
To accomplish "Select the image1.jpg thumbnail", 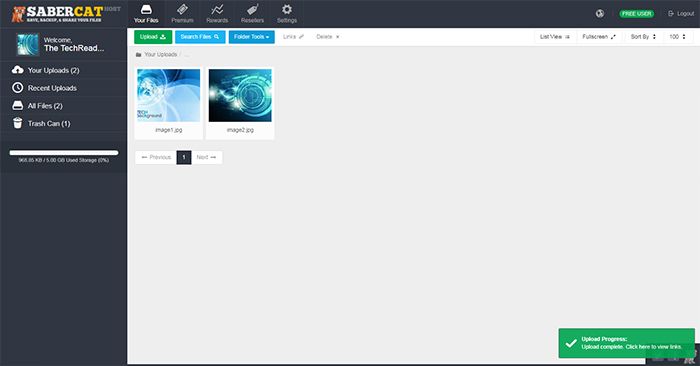I will [169, 95].
